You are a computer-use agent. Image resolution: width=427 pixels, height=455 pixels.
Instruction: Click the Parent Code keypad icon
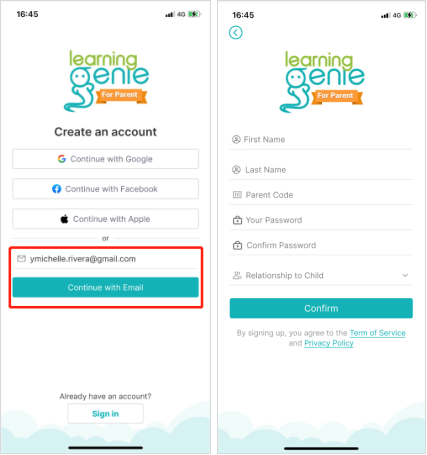(237, 195)
